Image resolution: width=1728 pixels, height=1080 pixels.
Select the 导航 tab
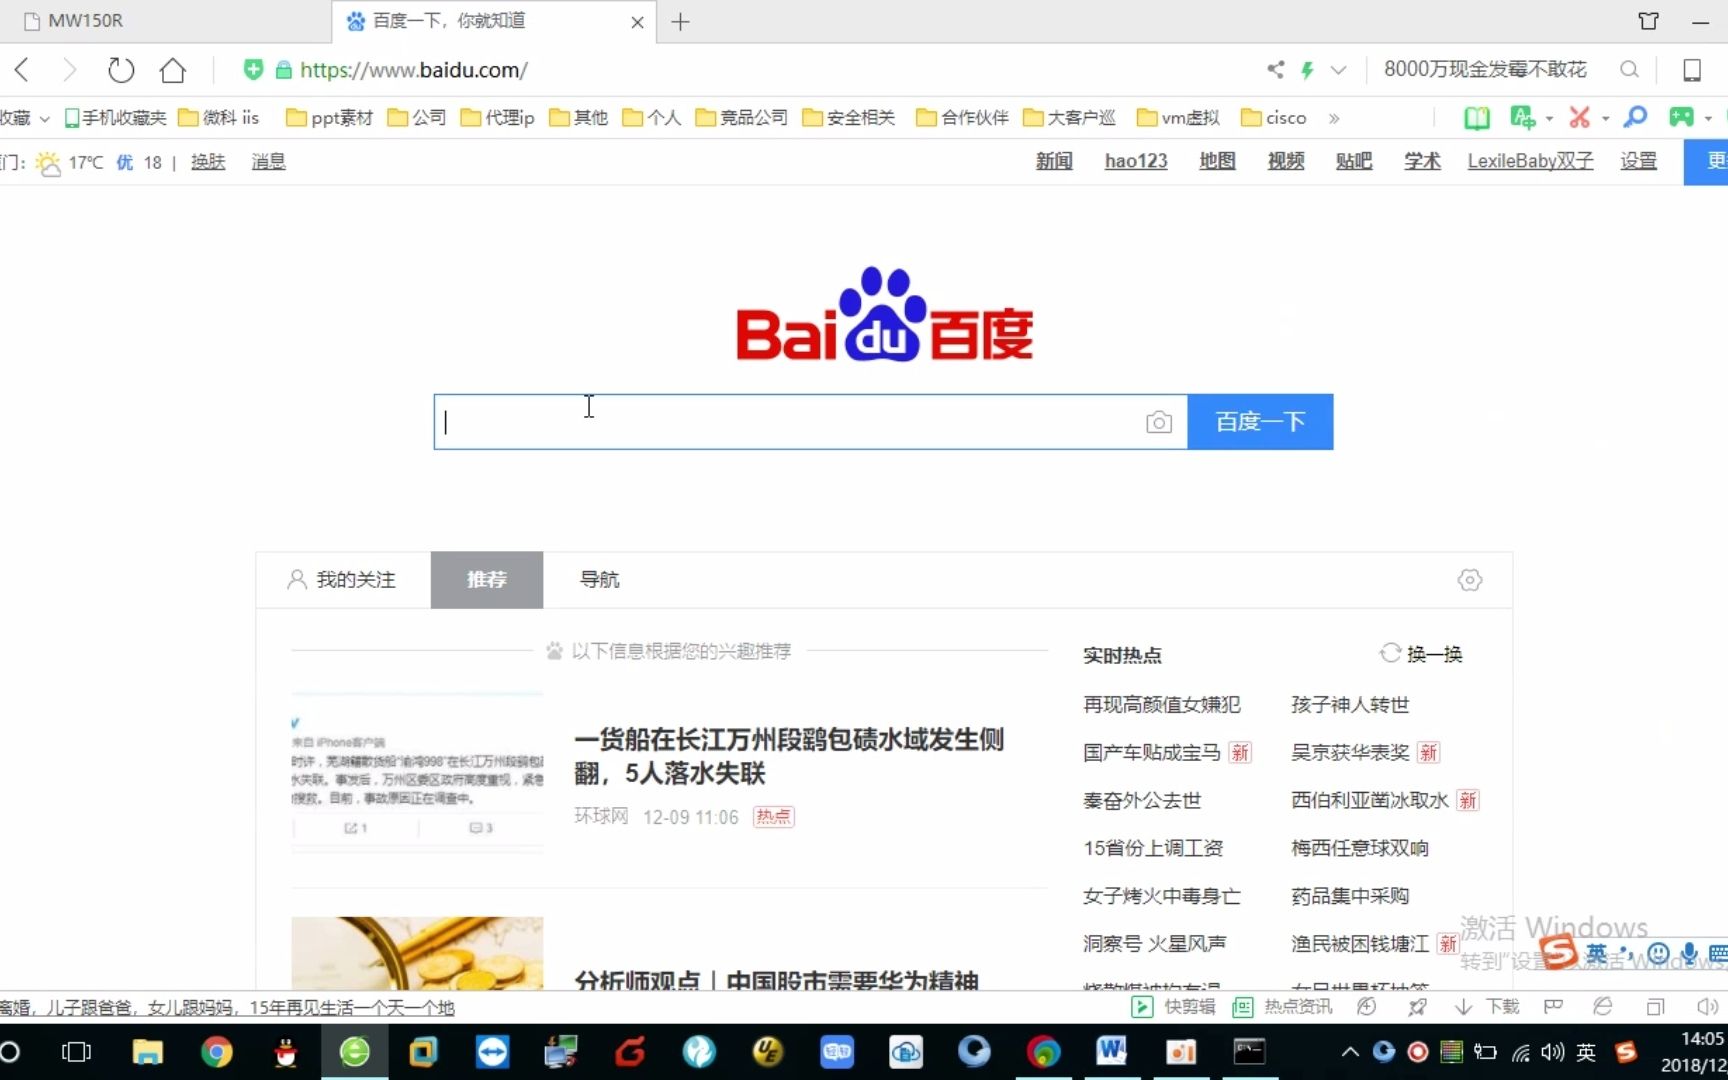(600, 580)
